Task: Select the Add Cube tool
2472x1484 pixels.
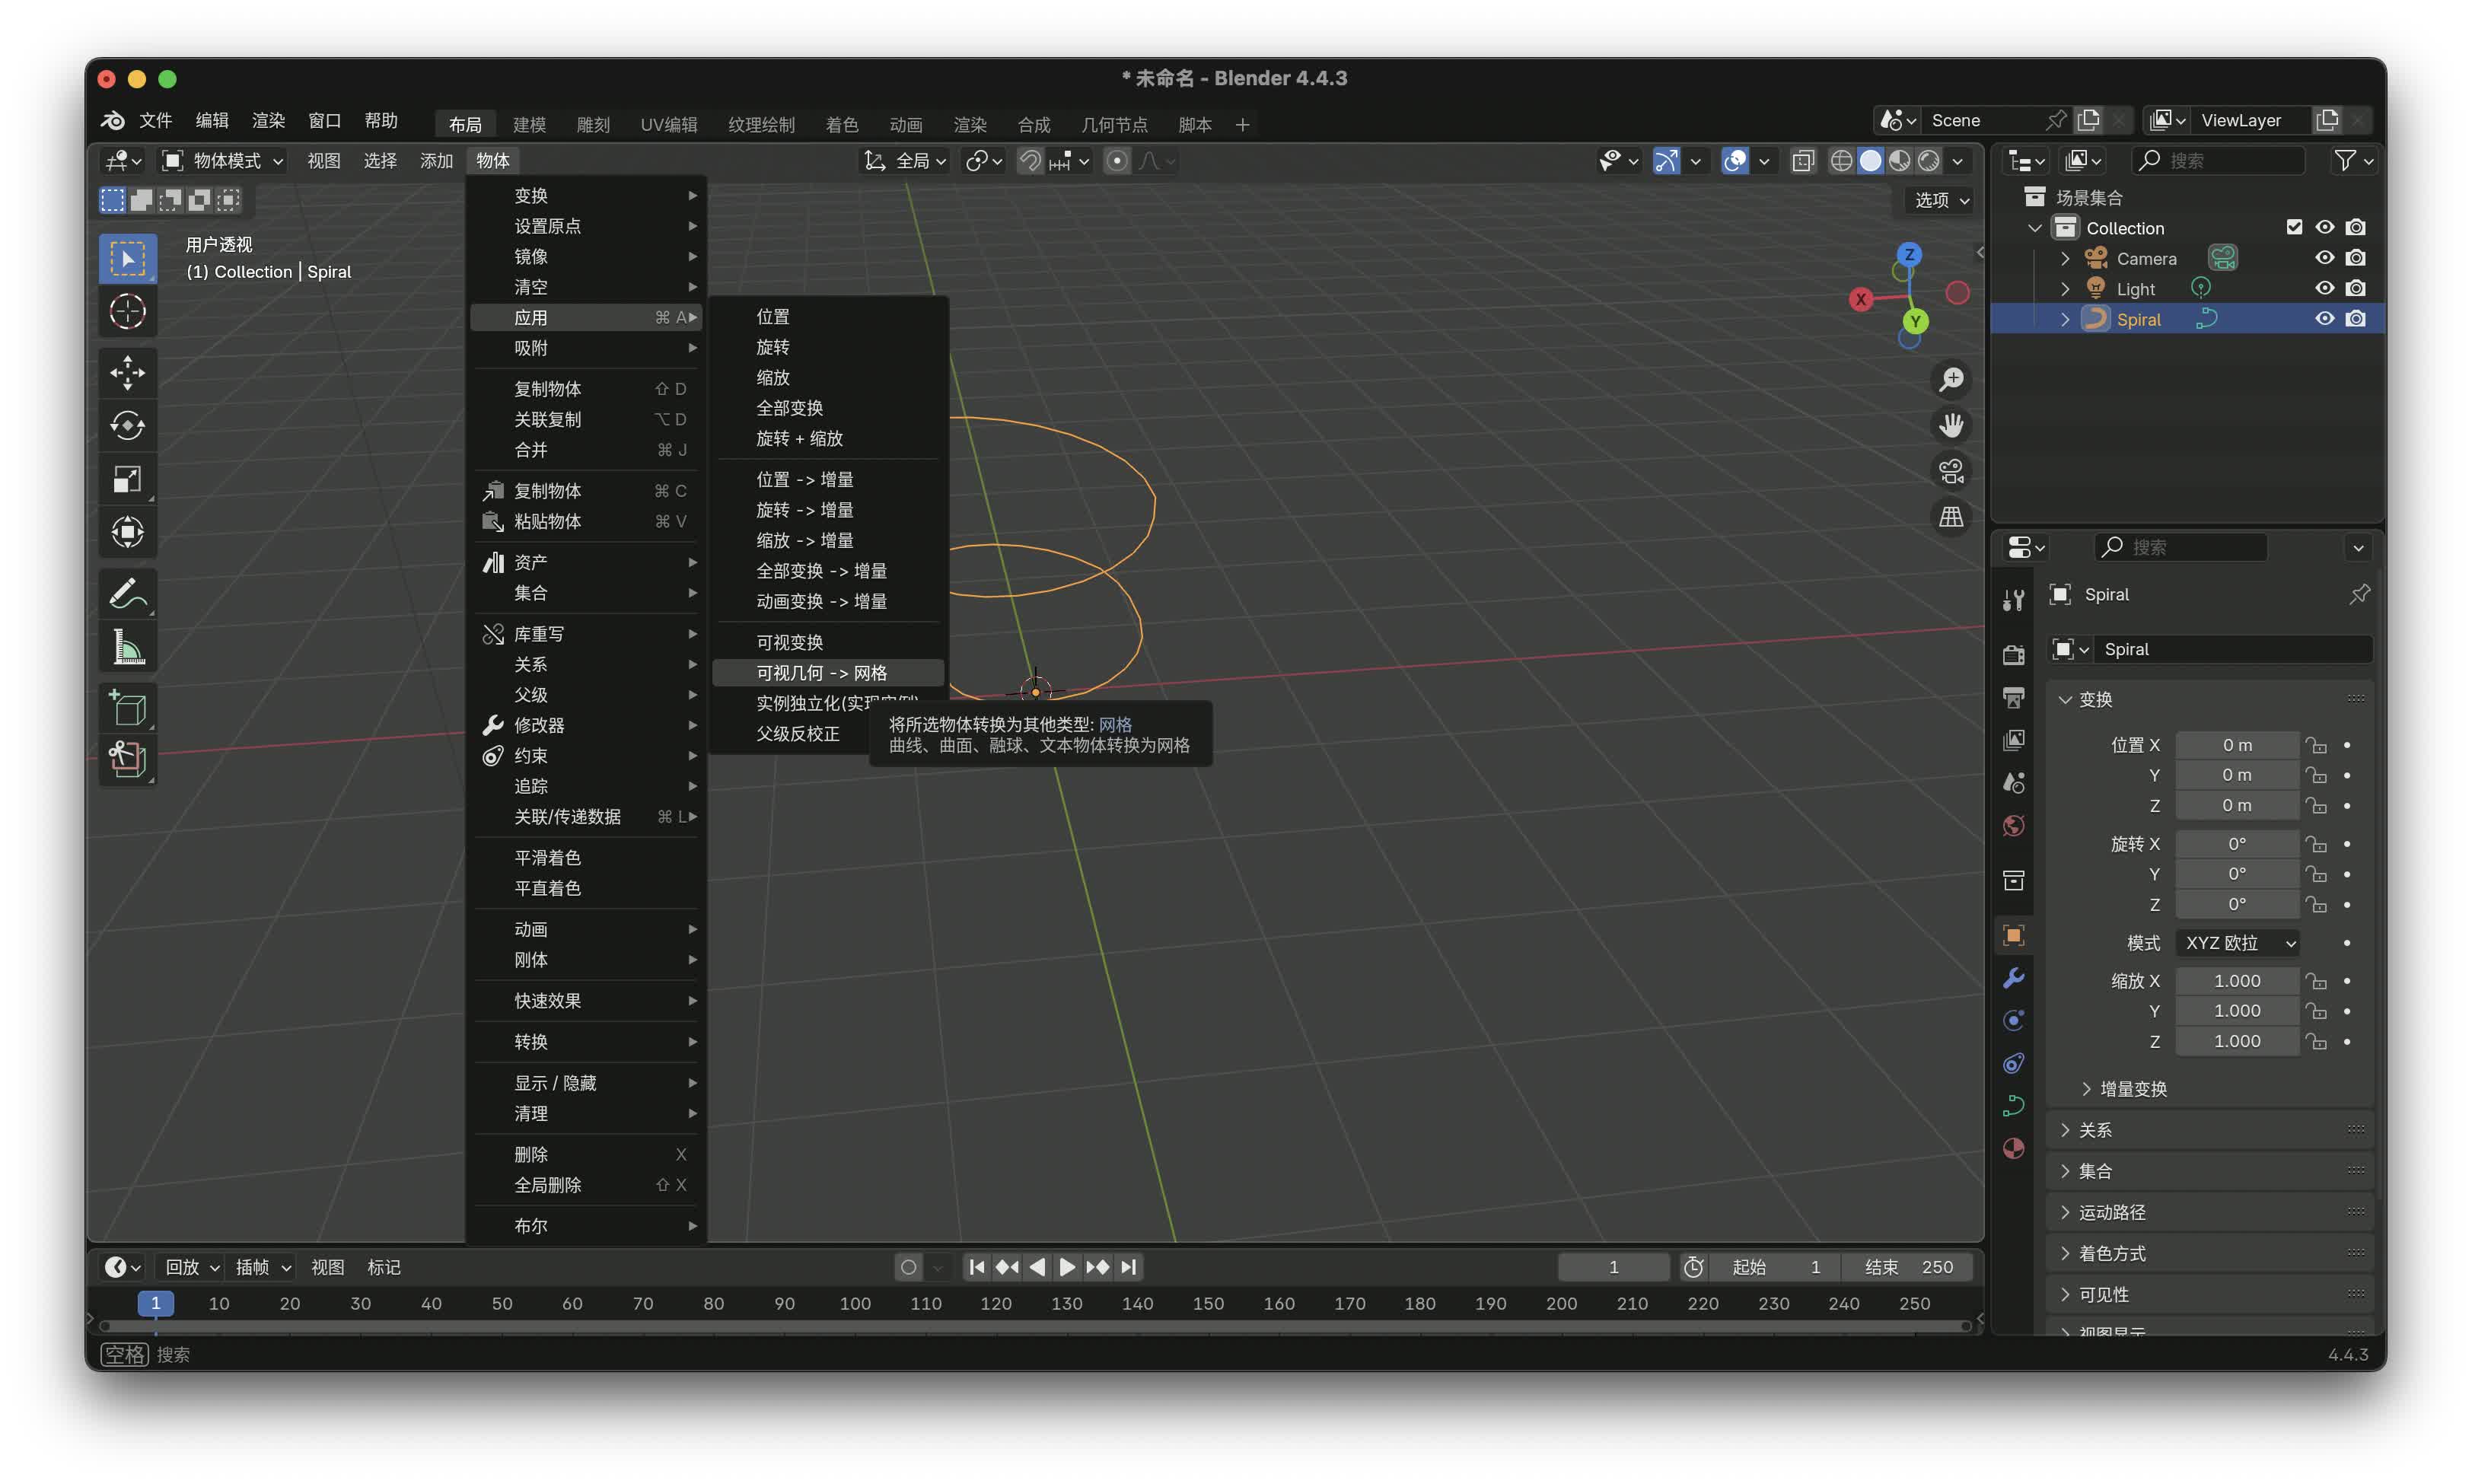Action: tap(127, 709)
